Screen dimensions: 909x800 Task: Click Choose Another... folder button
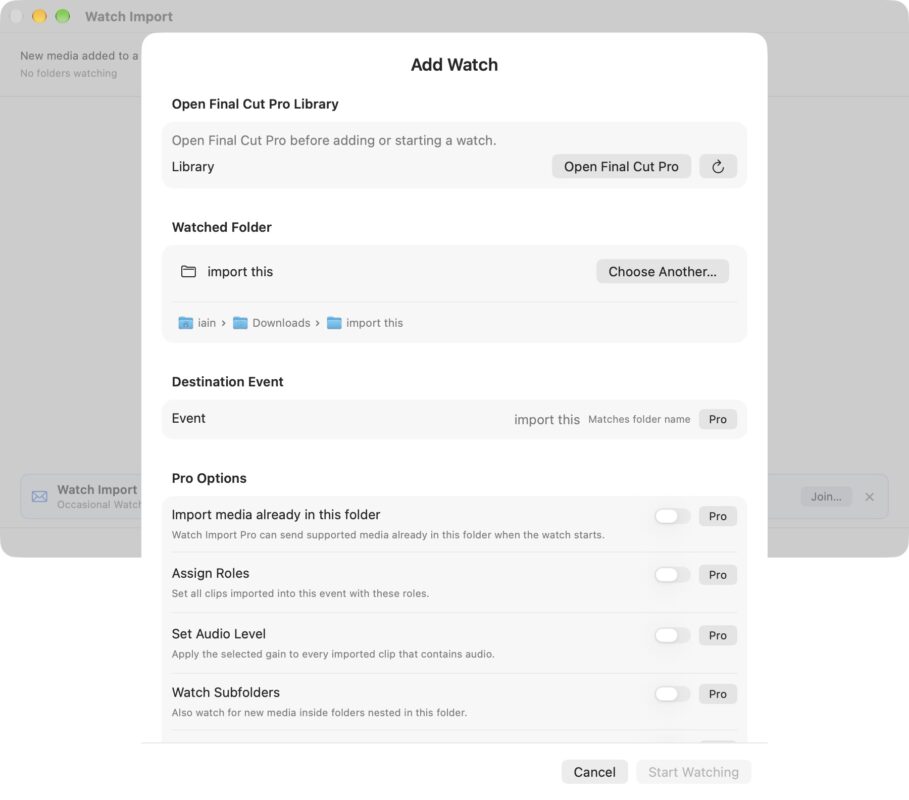(x=662, y=271)
